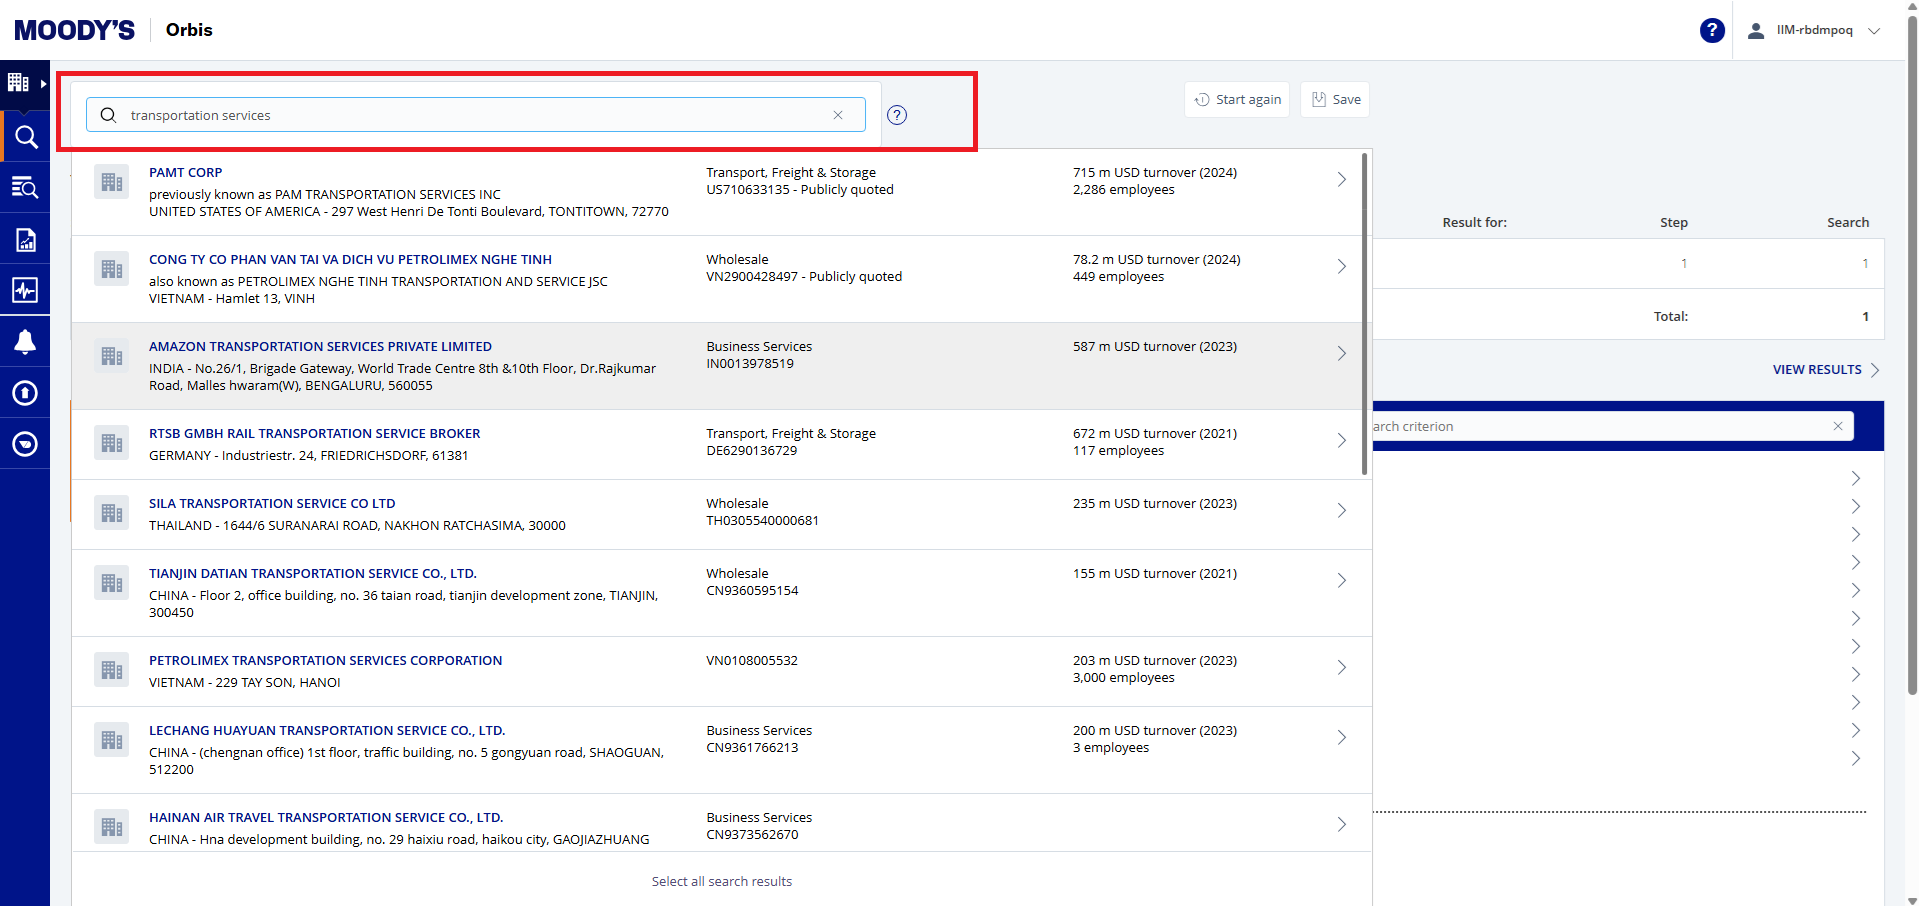Open PETROLIMEX TRANSPORTATION SERVICES CORPORATION link
The height and width of the screenshot is (906, 1920).
(x=325, y=661)
